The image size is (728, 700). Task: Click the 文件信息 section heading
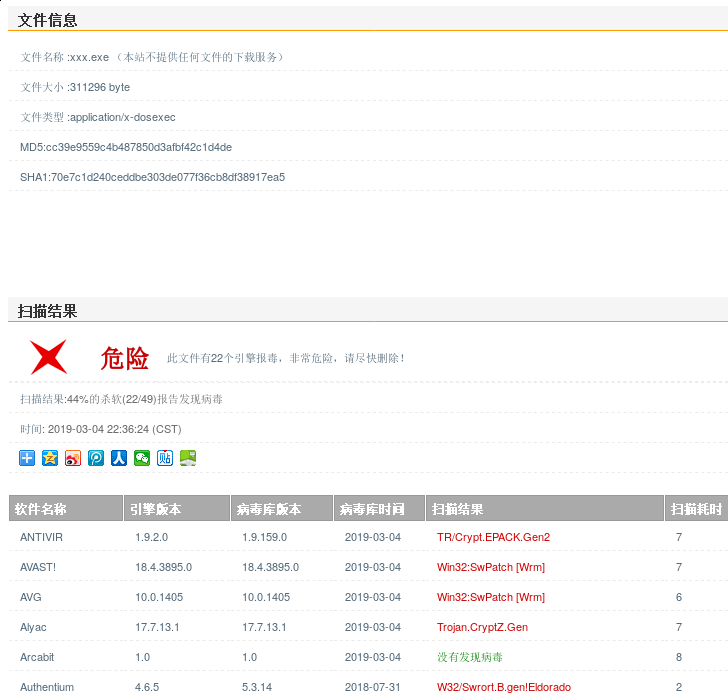[x=47, y=20]
